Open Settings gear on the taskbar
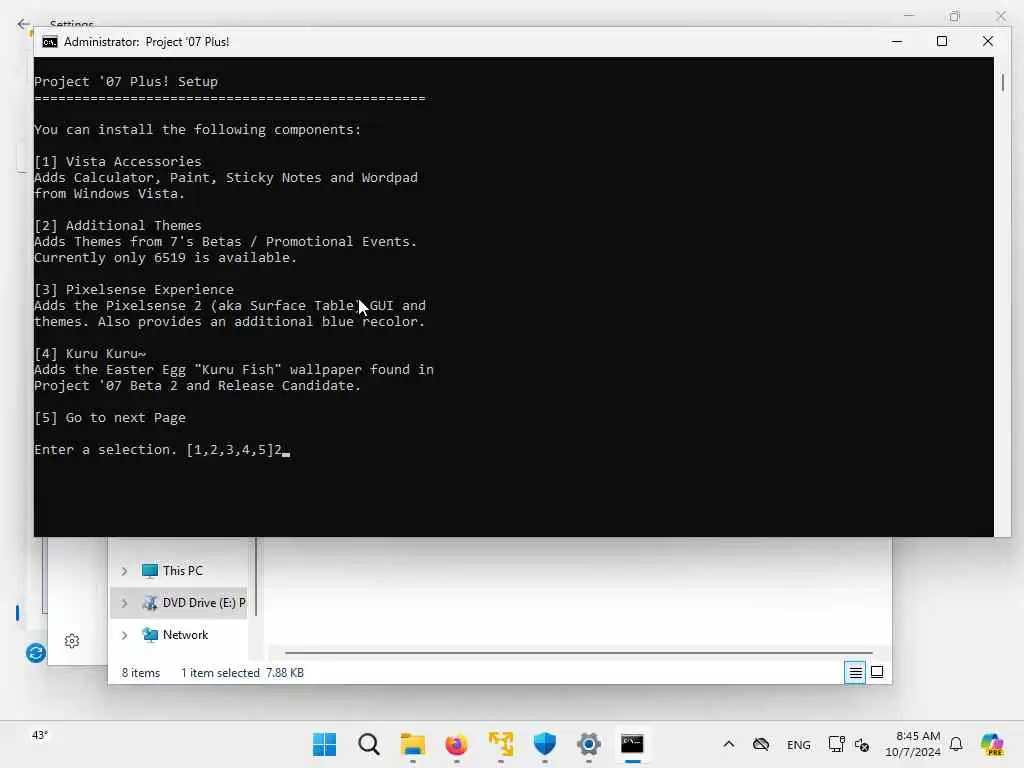Image resolution: width=1024 pixels, height=768 pixels. [588, 744]
